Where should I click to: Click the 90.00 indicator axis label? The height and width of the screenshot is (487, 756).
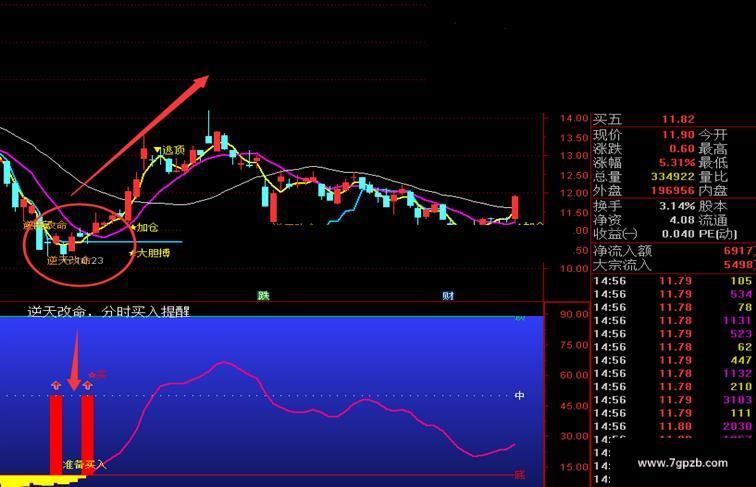tap(574, 314)
